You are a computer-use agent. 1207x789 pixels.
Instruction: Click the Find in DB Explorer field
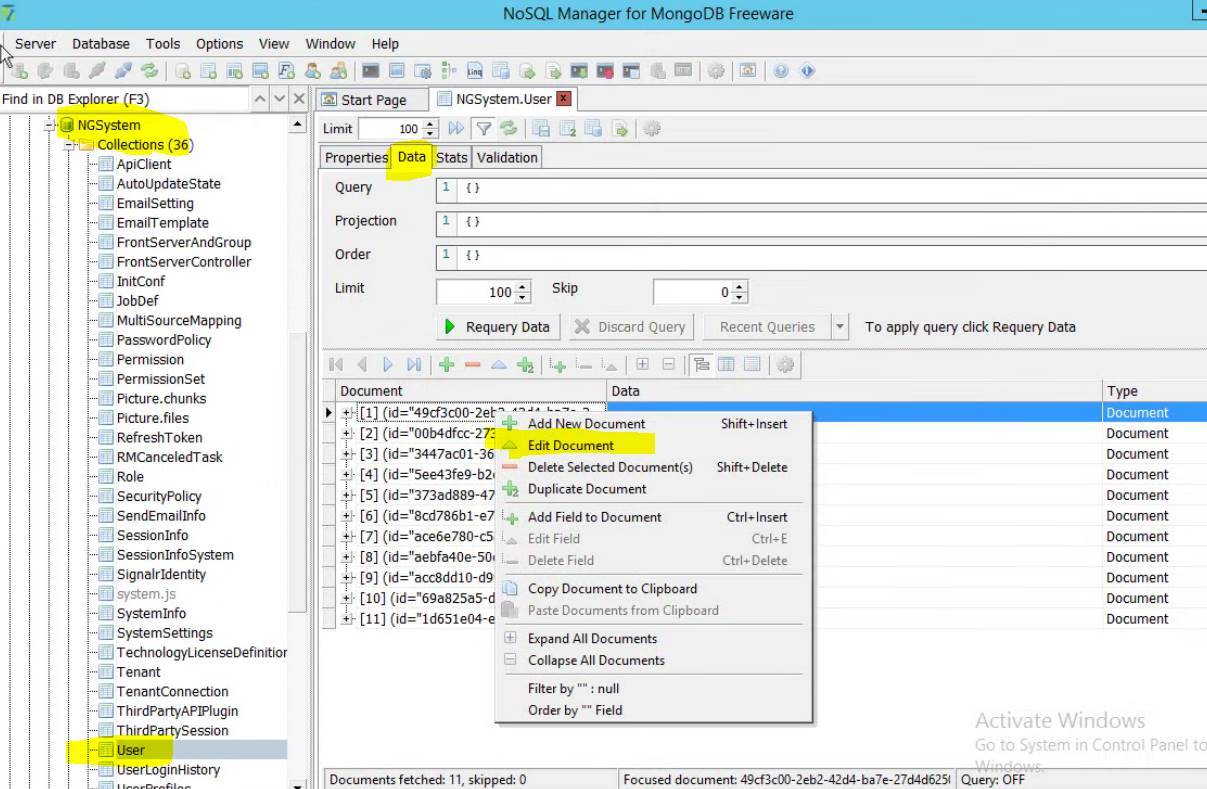(x=124, y=99)
